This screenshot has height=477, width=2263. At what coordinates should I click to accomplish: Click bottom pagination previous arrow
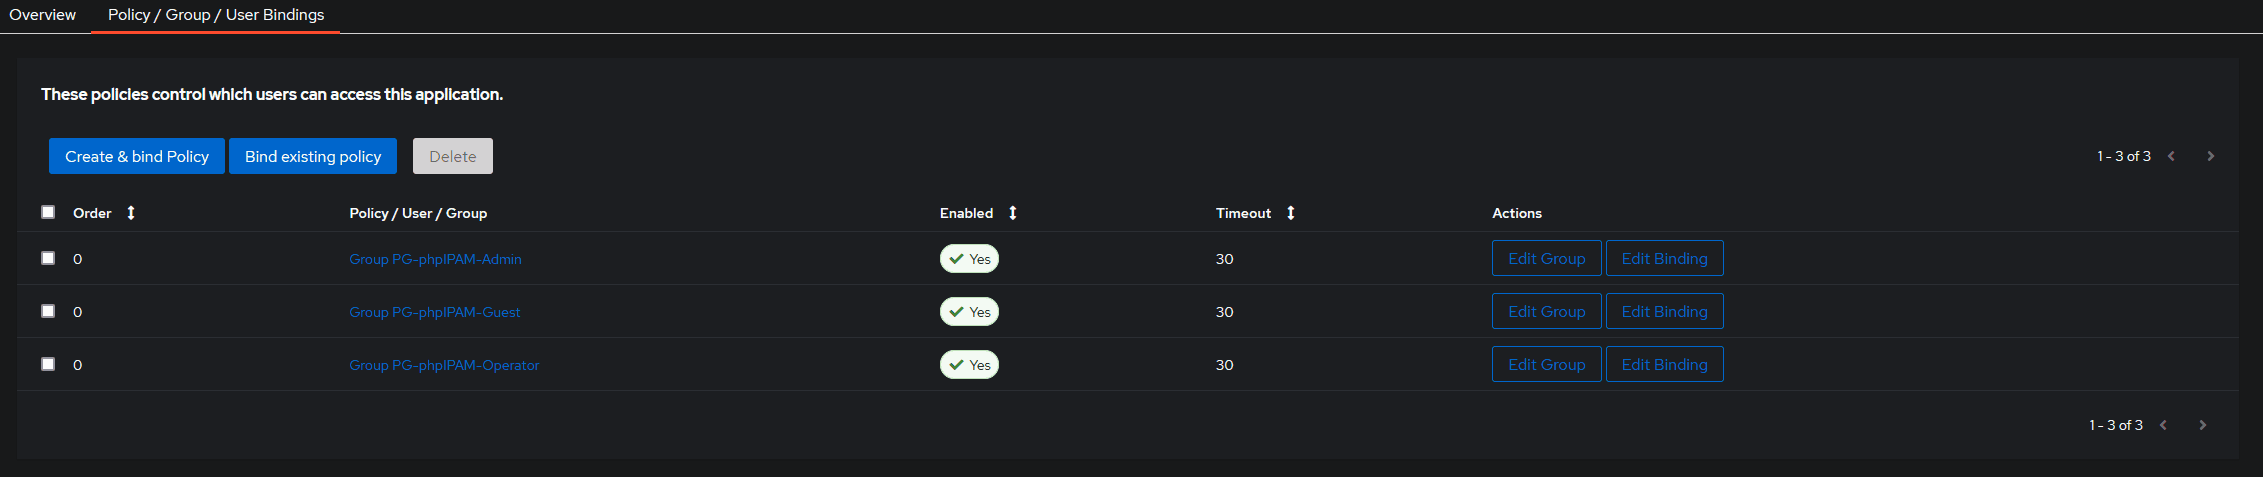[x=2163, y=425]
